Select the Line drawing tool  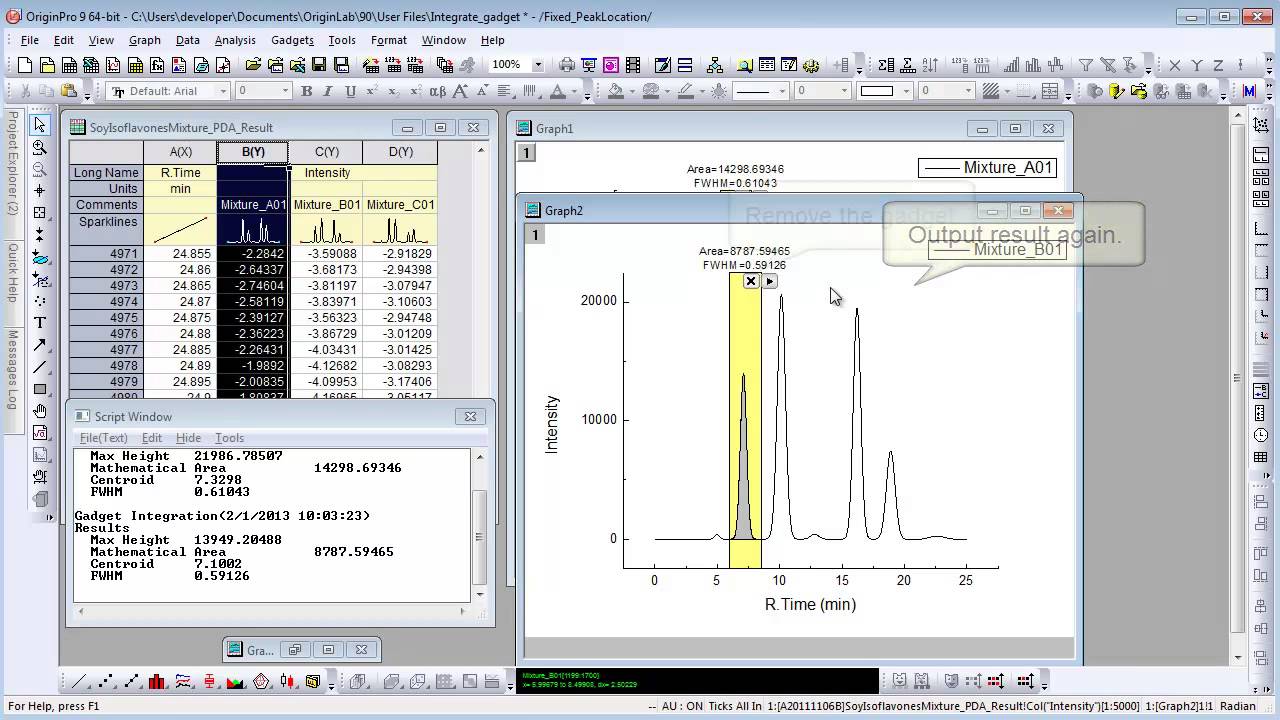[40, 367]
